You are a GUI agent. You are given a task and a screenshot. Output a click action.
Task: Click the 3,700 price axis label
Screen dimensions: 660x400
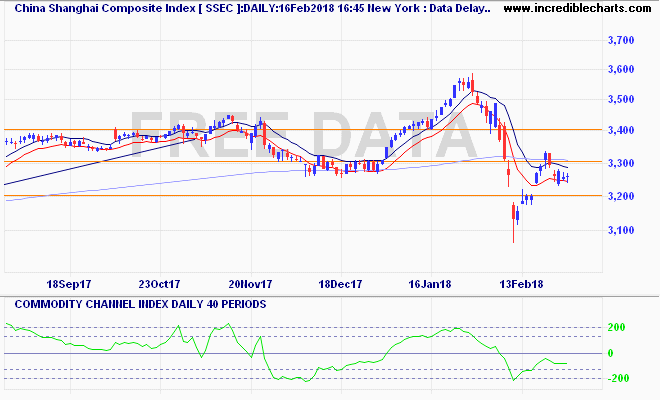(x=621, y=40)
